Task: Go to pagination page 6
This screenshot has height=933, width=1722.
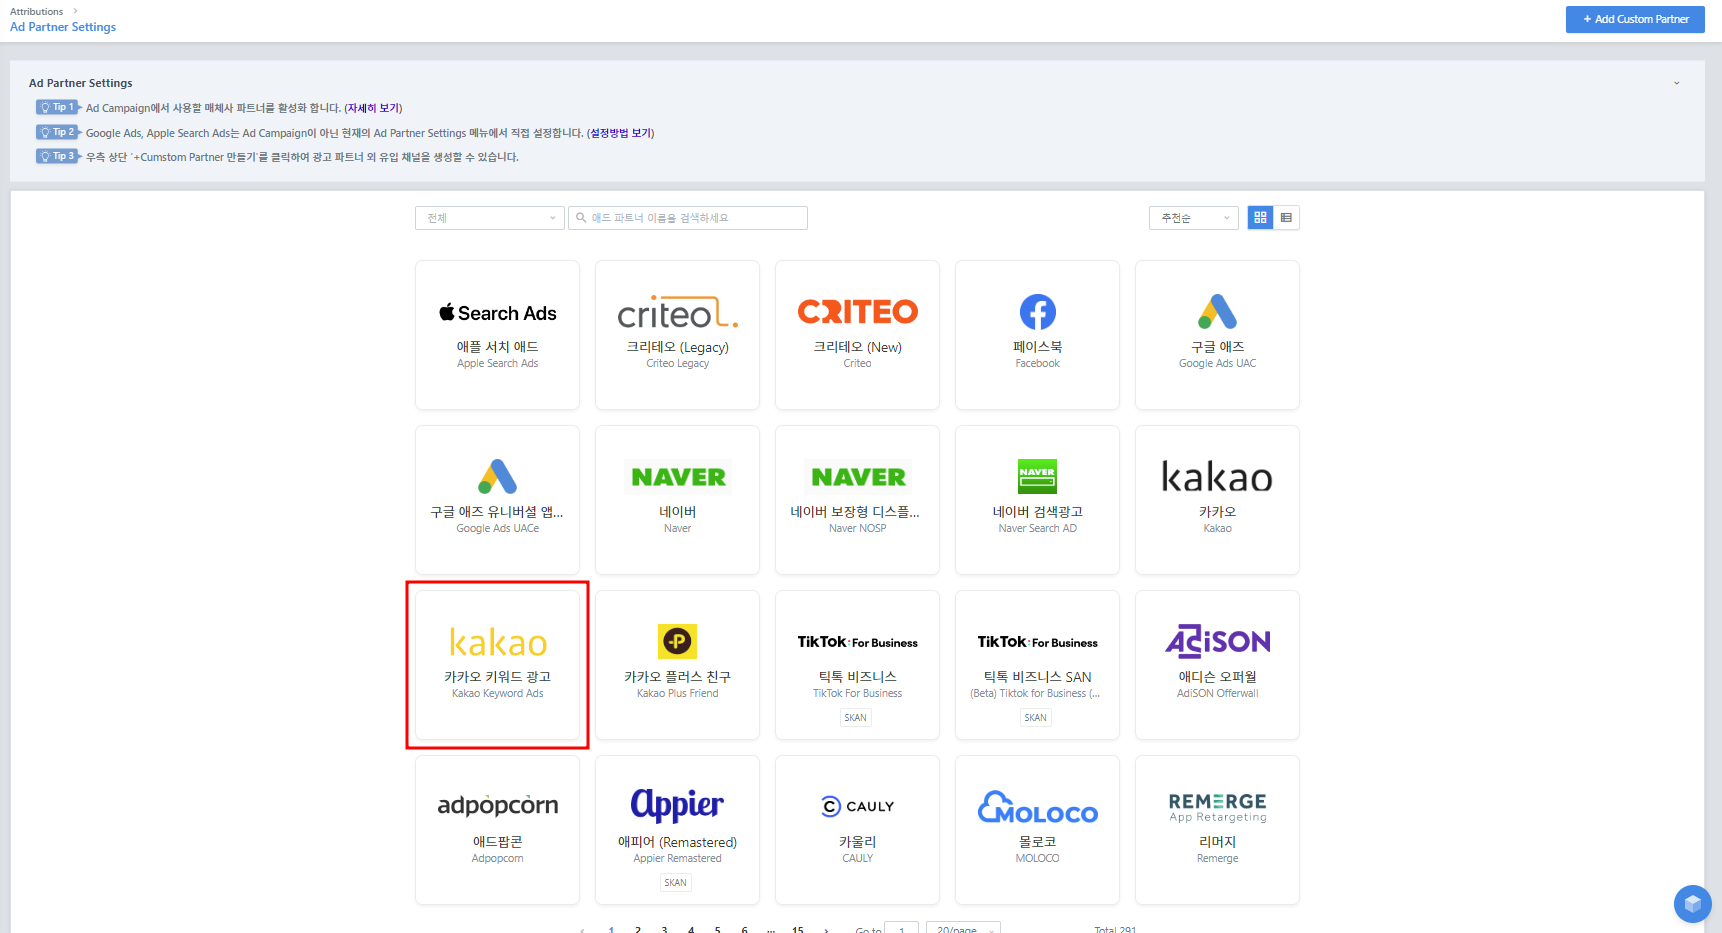Action: 744,929
